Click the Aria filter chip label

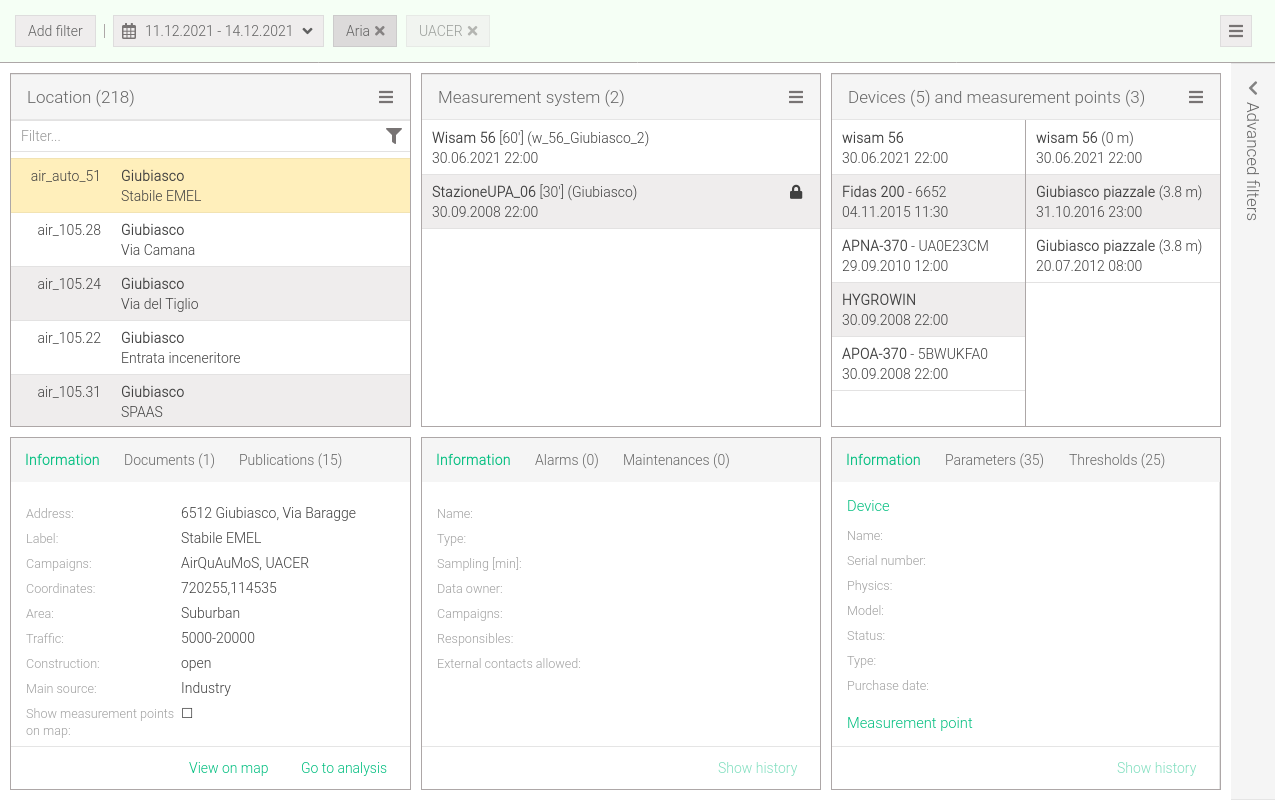click(358, 31)
